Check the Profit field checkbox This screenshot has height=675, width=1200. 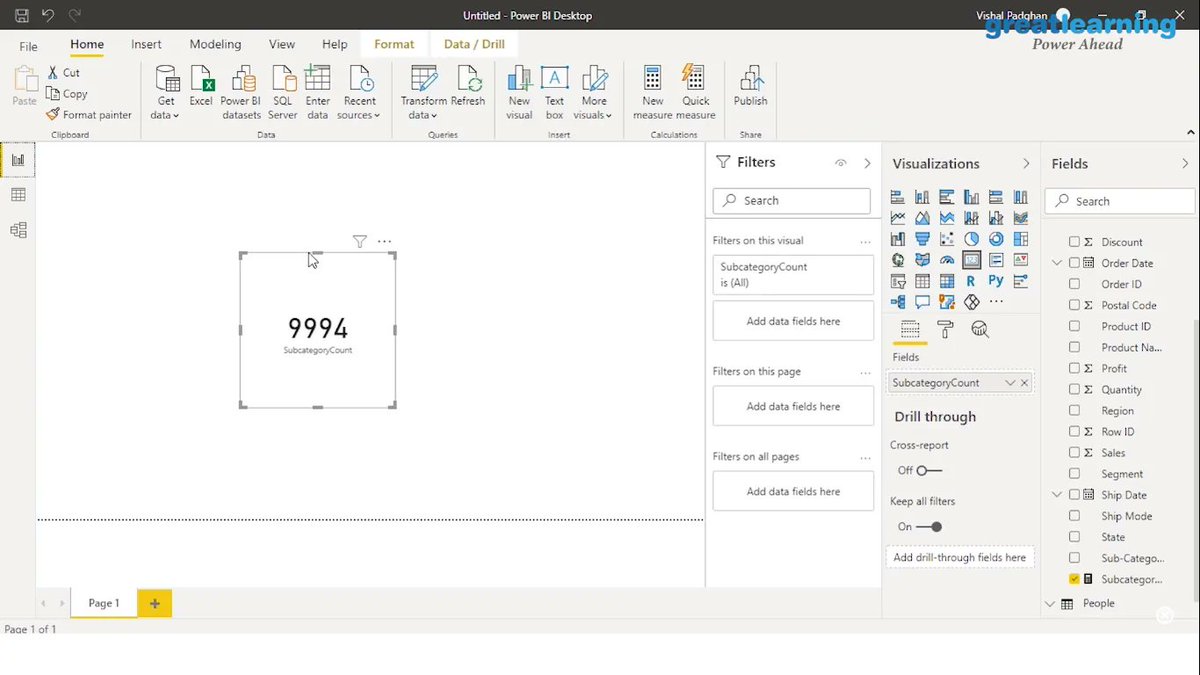(x=1074, y=368)
